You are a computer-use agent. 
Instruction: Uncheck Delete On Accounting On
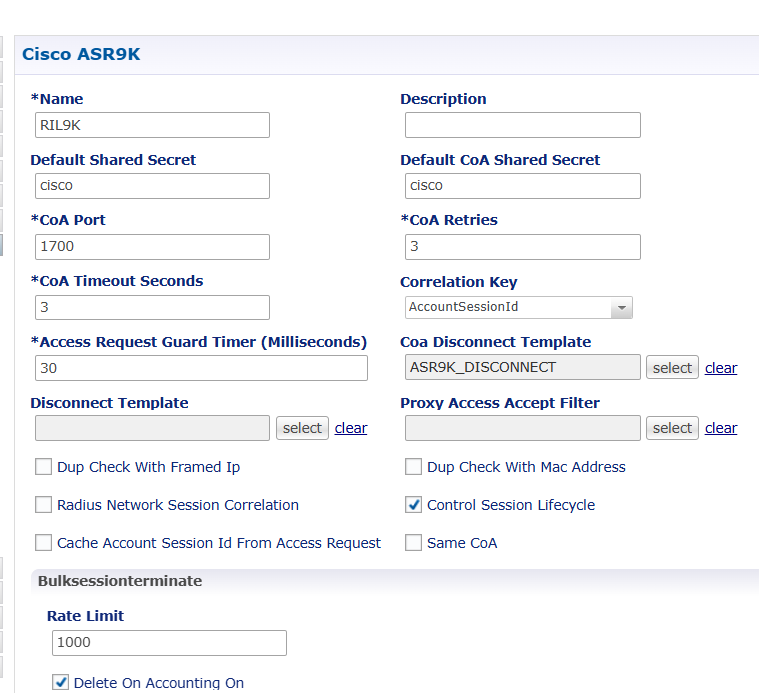[61, 682]
